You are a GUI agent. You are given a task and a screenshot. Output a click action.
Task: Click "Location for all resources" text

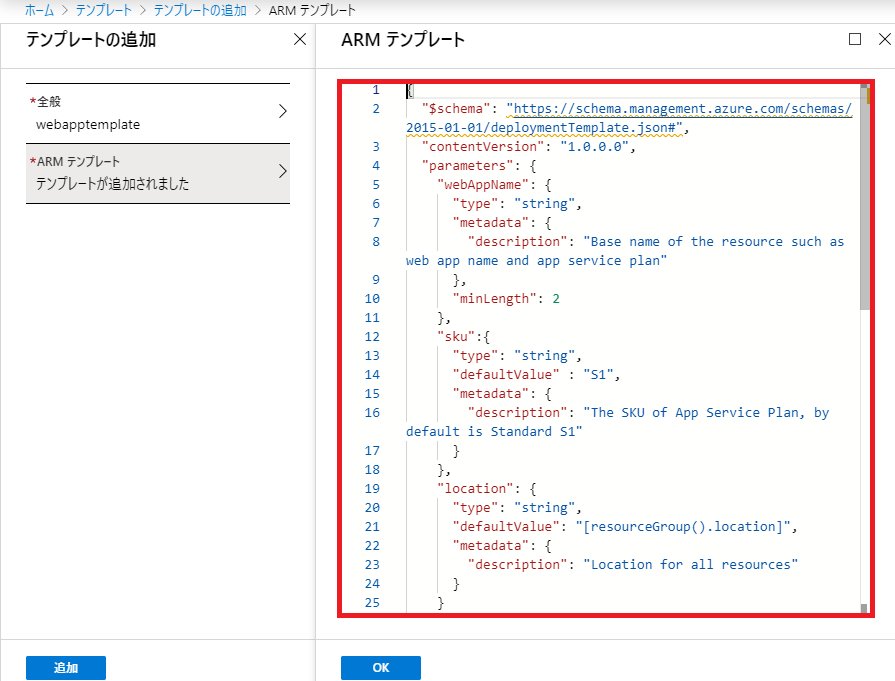690,565
